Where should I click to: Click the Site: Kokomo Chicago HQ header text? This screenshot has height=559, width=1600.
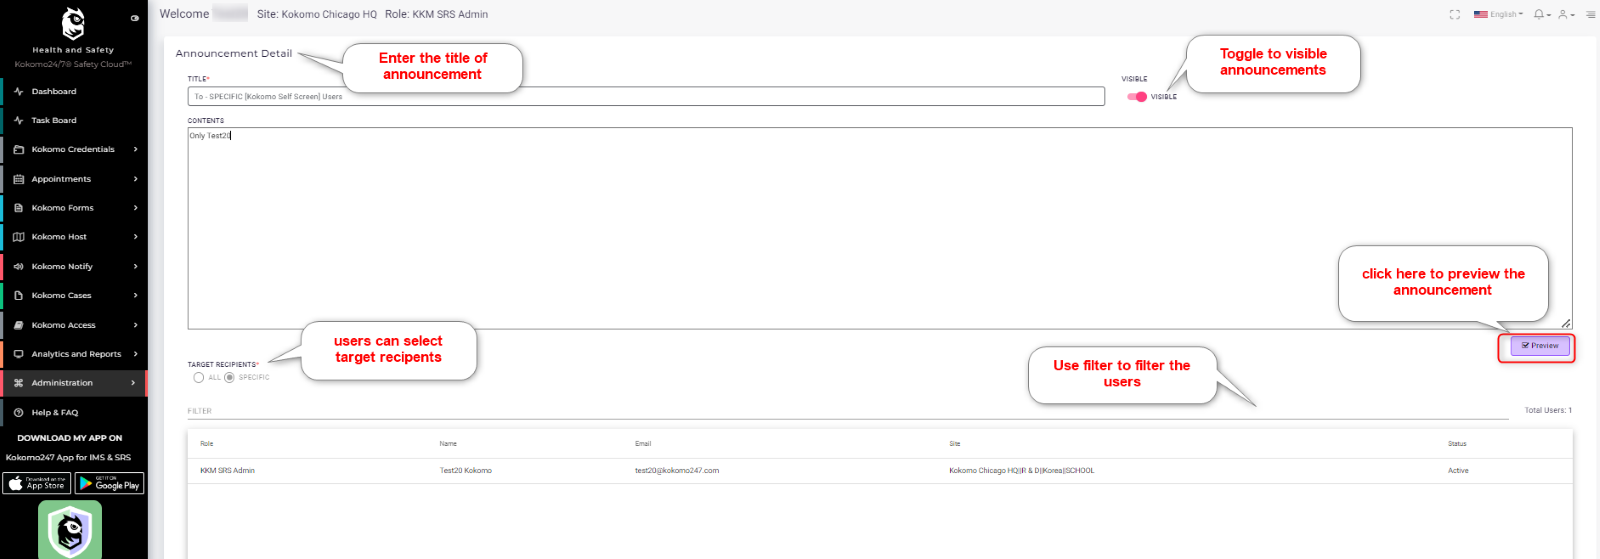(x=317, y=14)
